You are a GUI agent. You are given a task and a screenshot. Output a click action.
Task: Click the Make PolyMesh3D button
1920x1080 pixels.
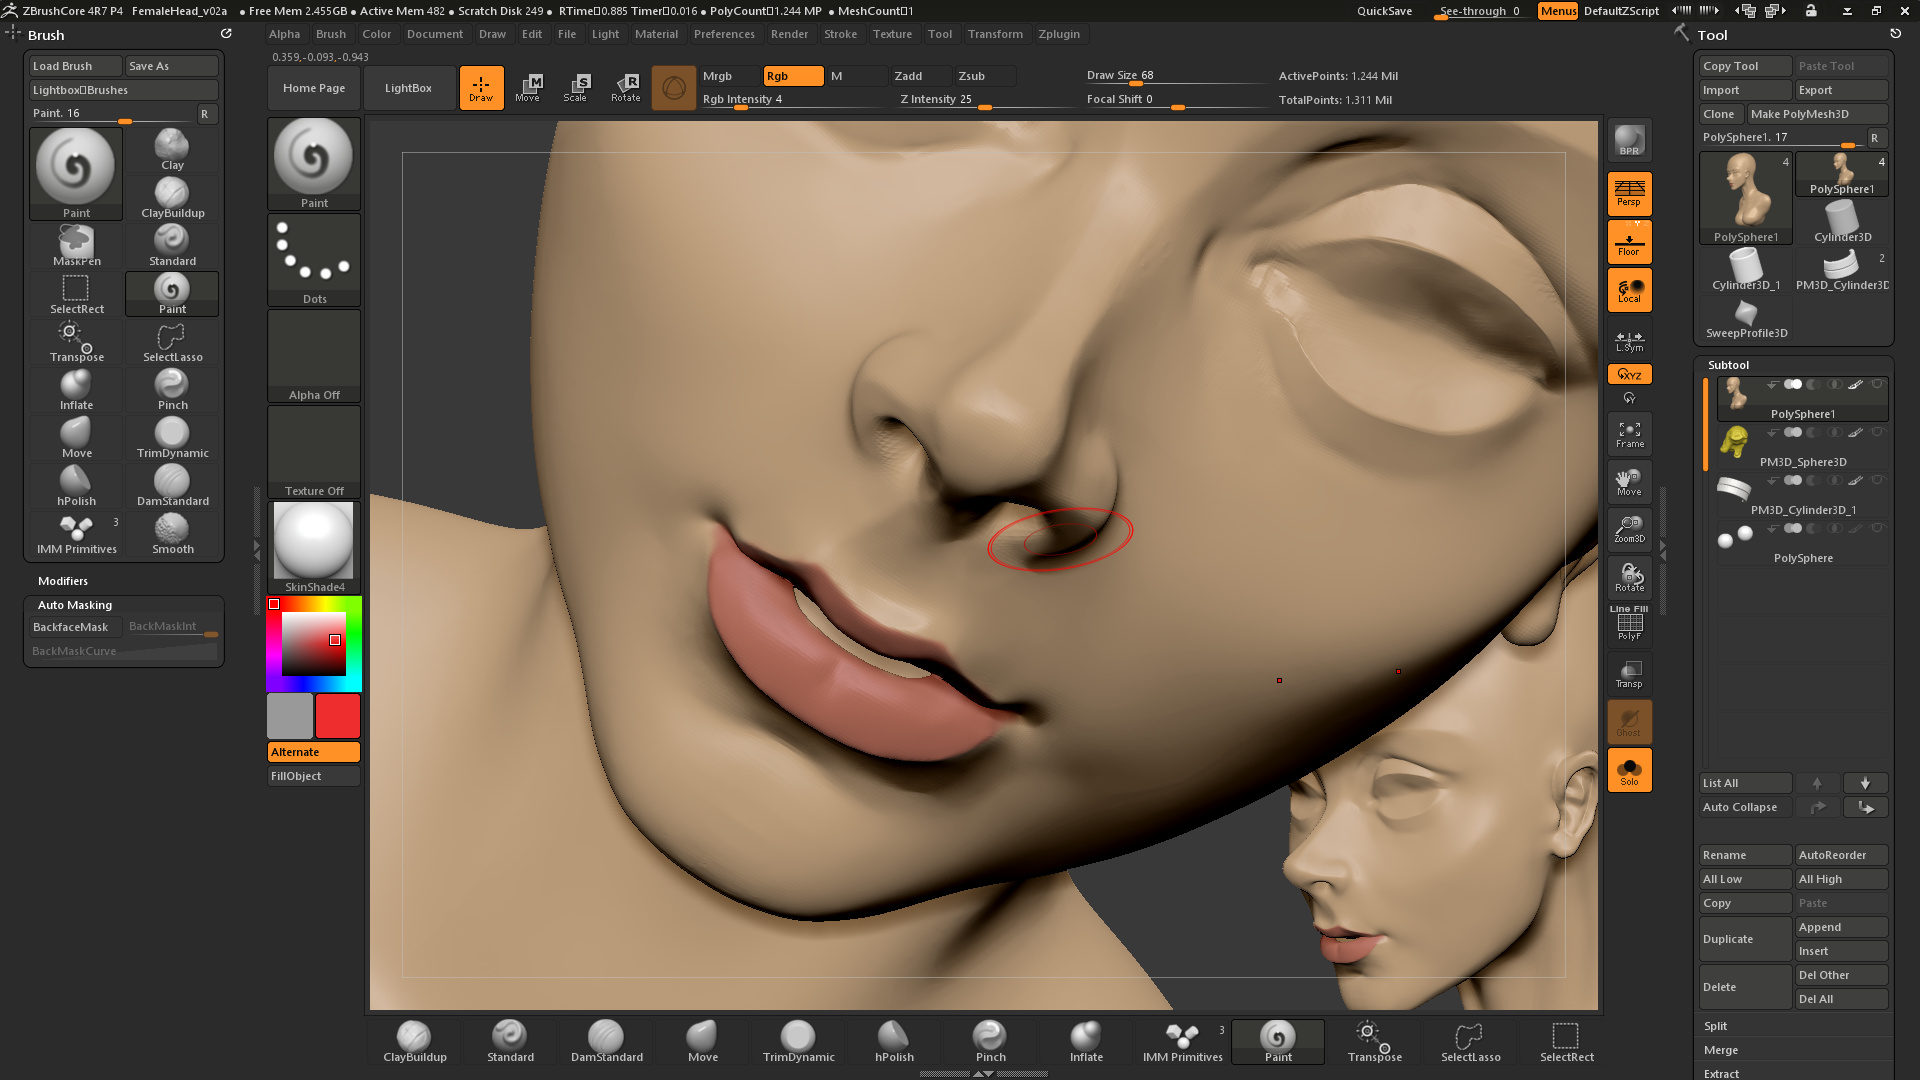1815,114
